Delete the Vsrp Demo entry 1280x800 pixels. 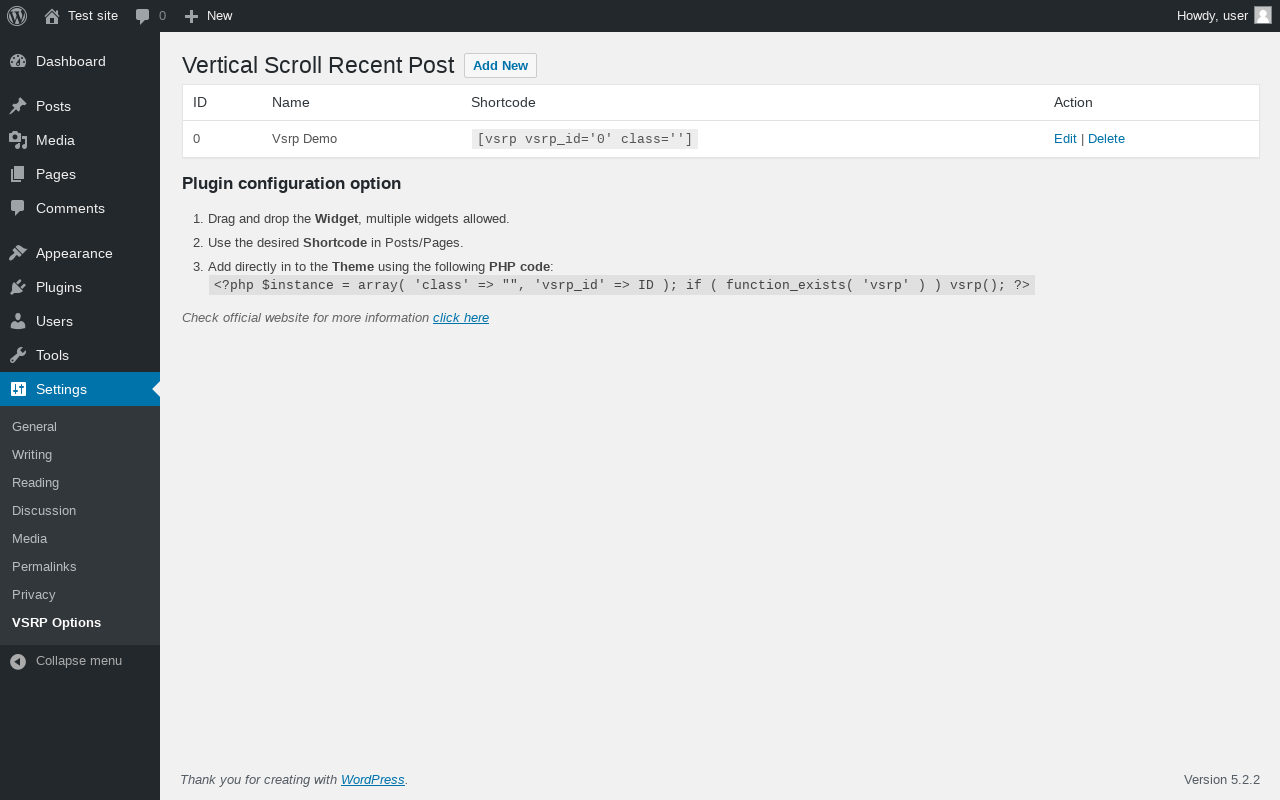(1106, 139)
